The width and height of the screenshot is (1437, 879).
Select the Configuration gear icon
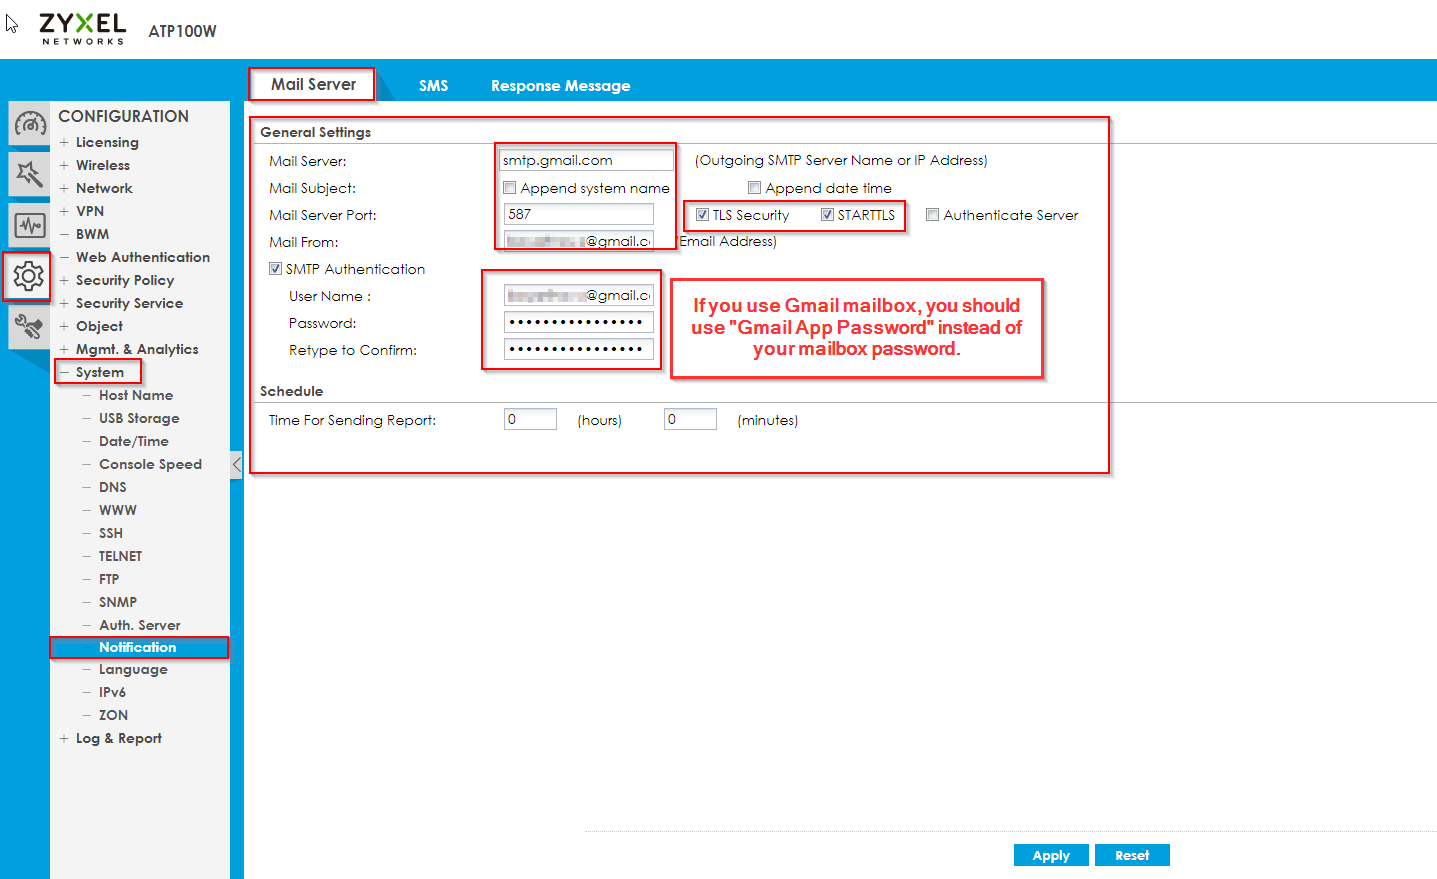[x=28, y=276]
